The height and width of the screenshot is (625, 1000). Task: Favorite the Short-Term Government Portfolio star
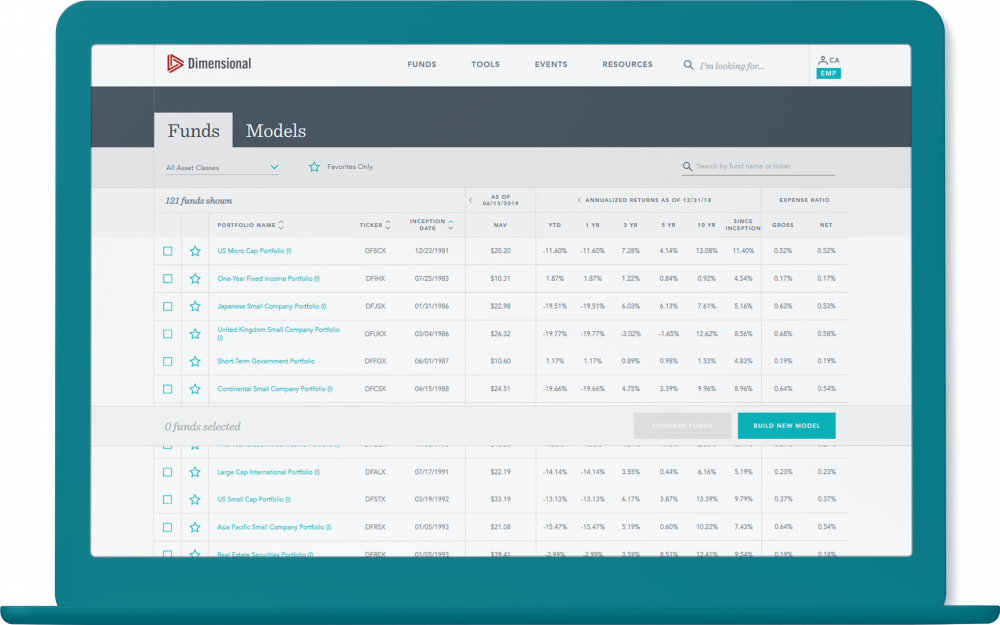[195, 362]
